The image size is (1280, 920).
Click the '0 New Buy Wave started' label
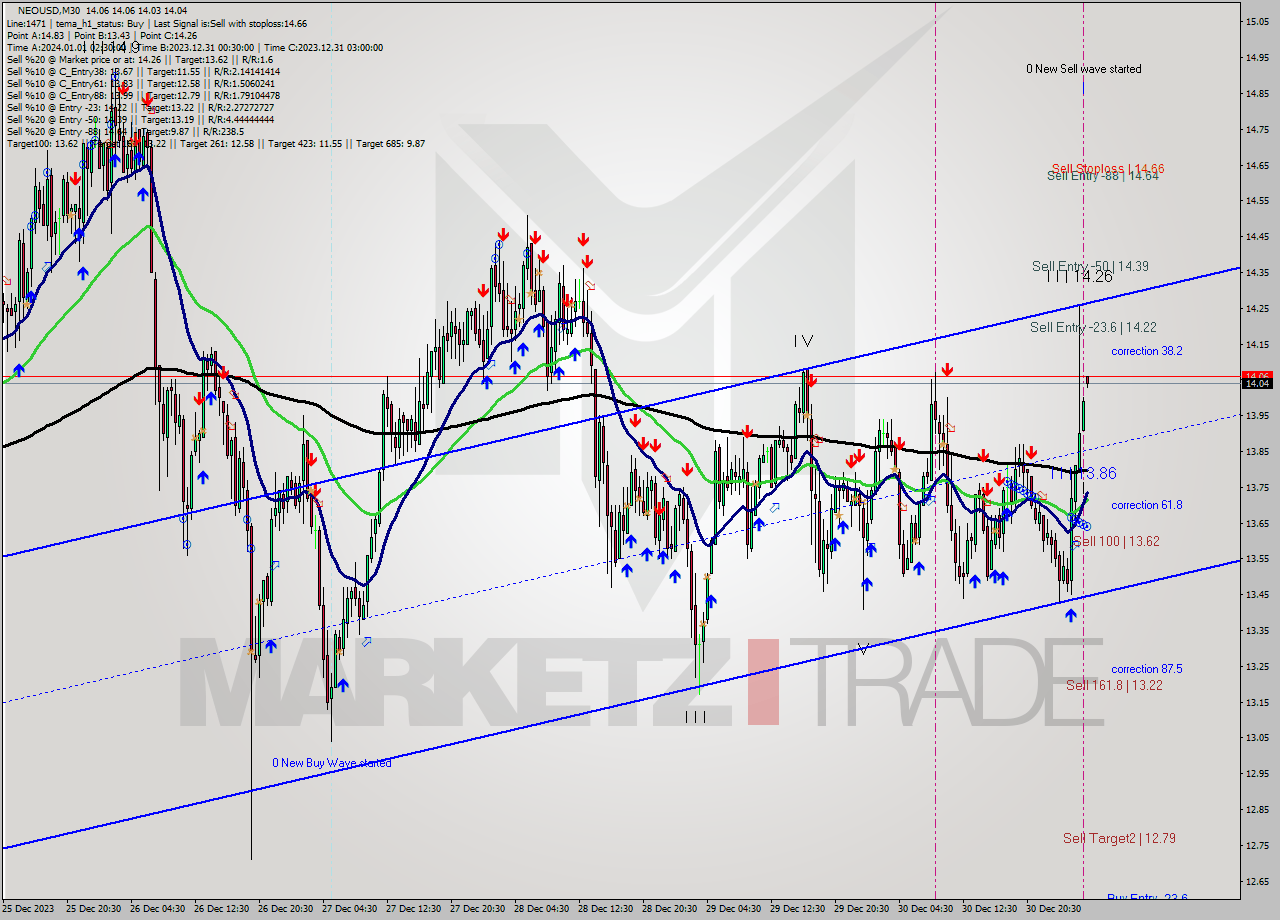click(332, 763)
